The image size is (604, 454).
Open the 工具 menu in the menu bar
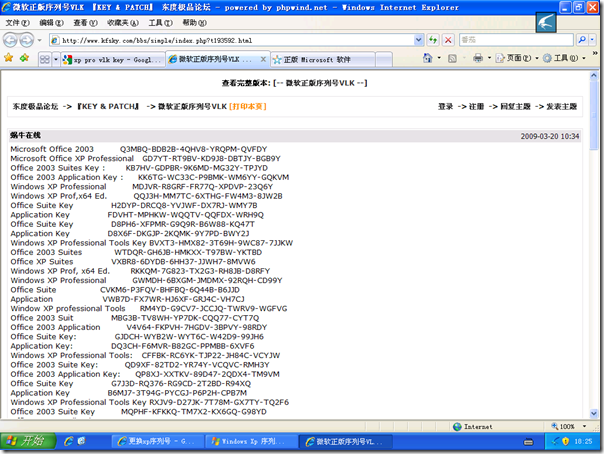coord(161,23)
